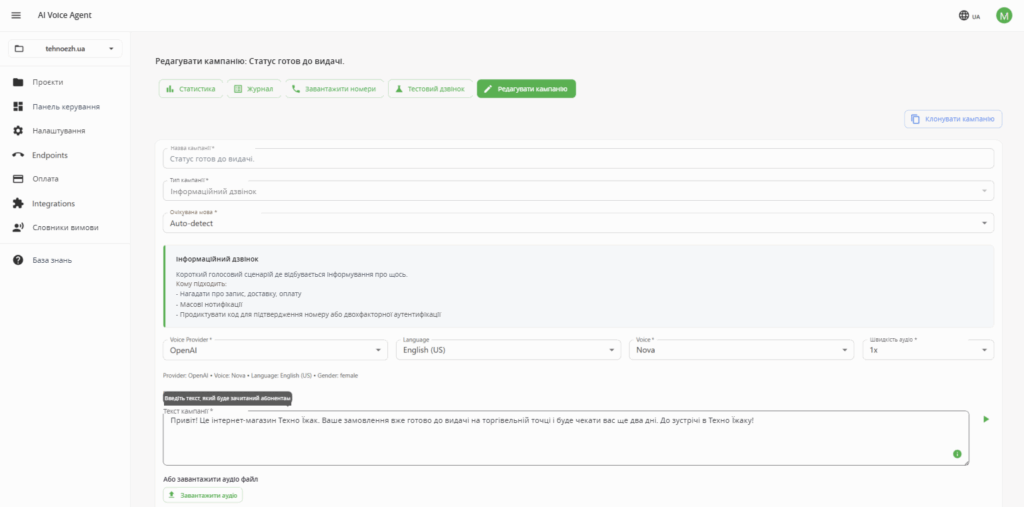The image size is (1024, 507).
Task: Expand the tehnoezh.ua project selector
Action: point(65,48)
